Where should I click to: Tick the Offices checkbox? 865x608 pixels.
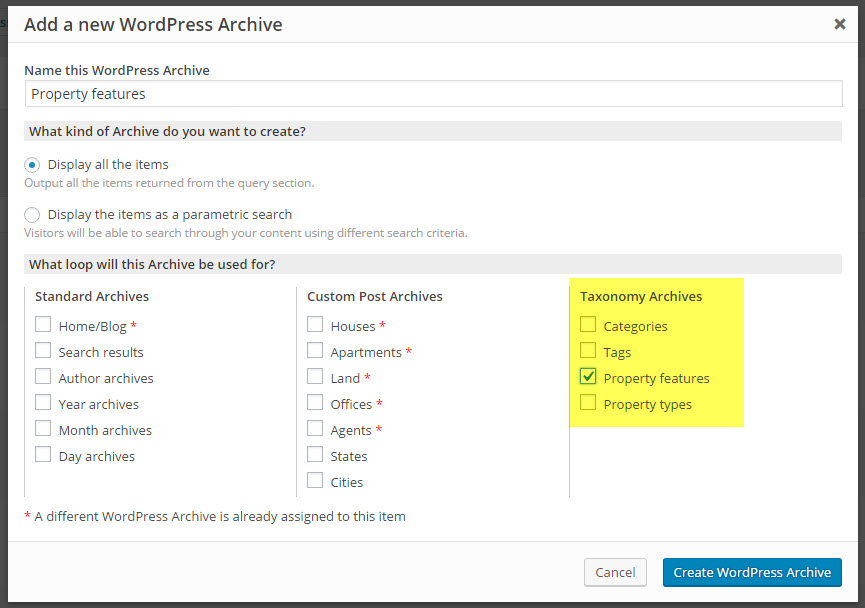(315, 402)
